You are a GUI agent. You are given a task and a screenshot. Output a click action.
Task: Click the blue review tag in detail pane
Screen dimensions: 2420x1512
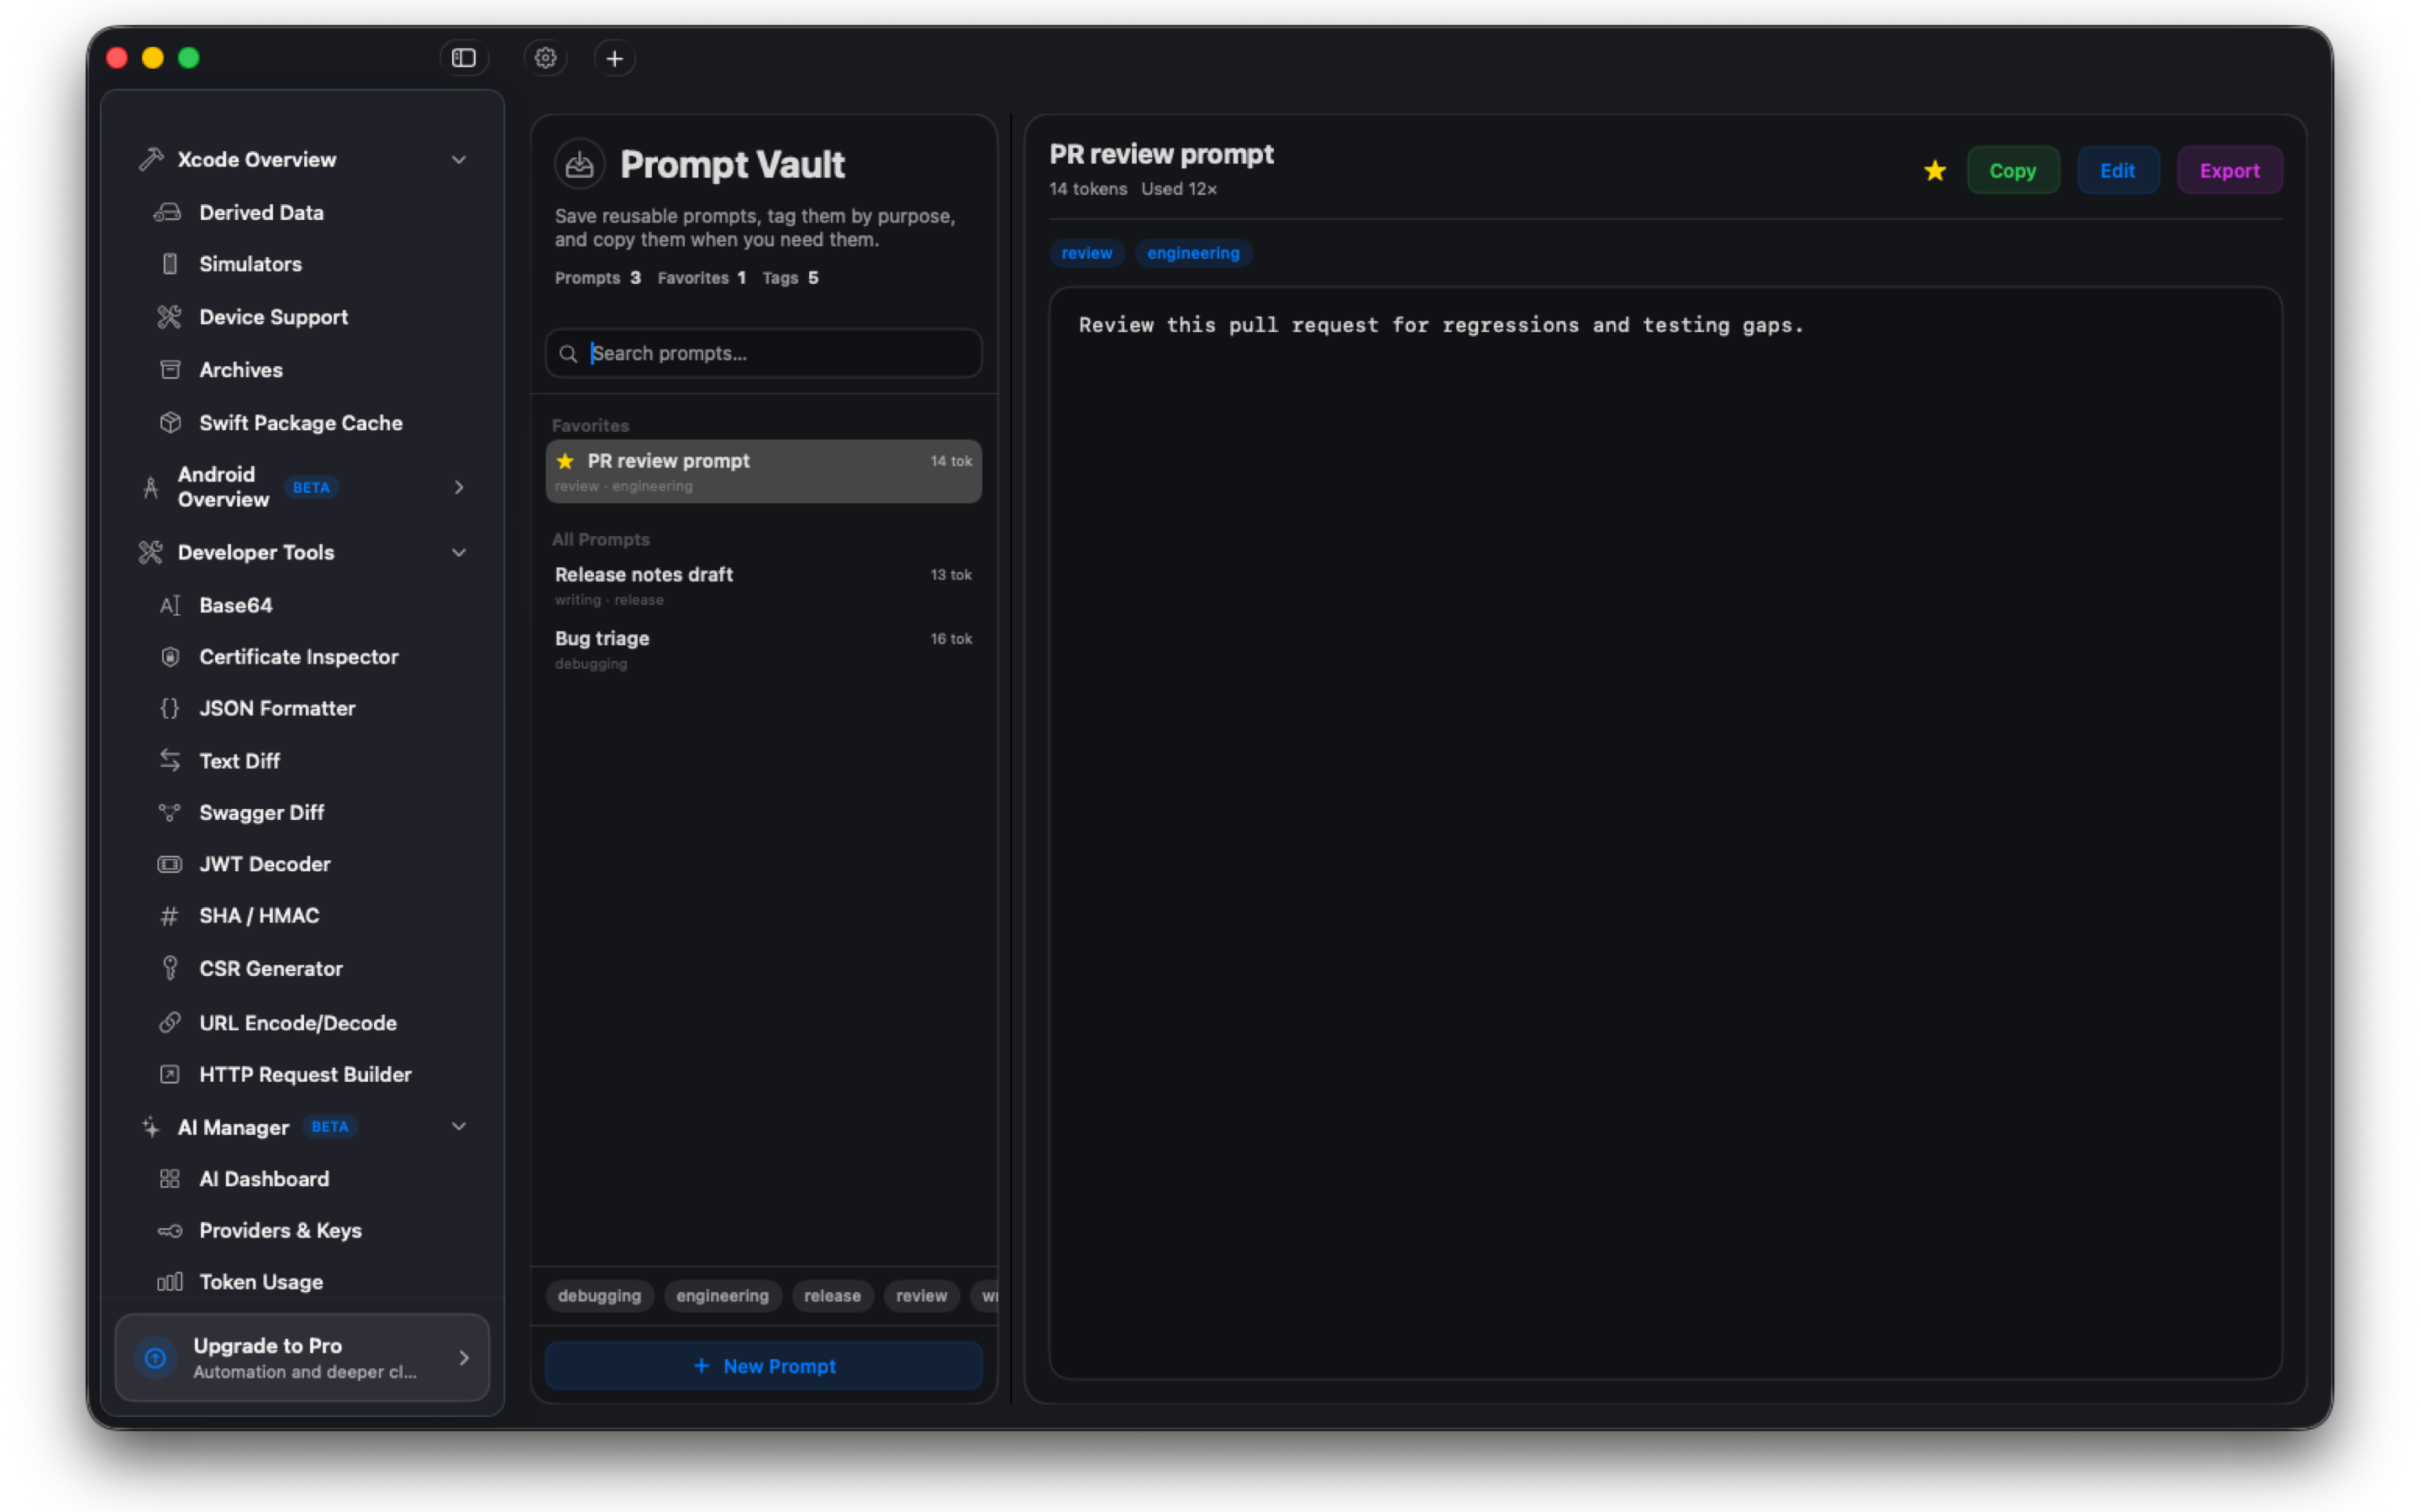(x=1087, y=253)
